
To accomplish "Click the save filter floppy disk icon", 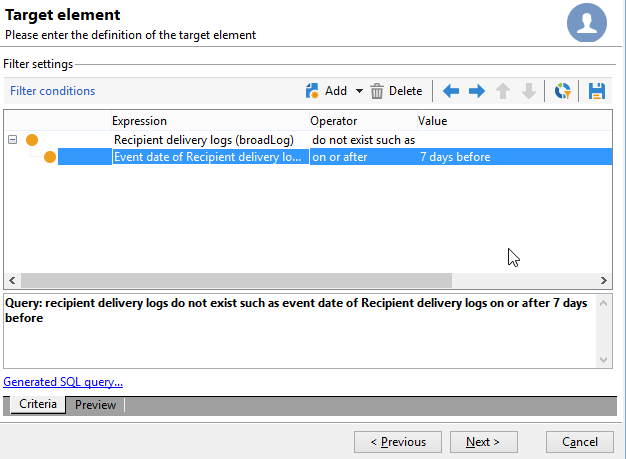I will coord(596,91).
